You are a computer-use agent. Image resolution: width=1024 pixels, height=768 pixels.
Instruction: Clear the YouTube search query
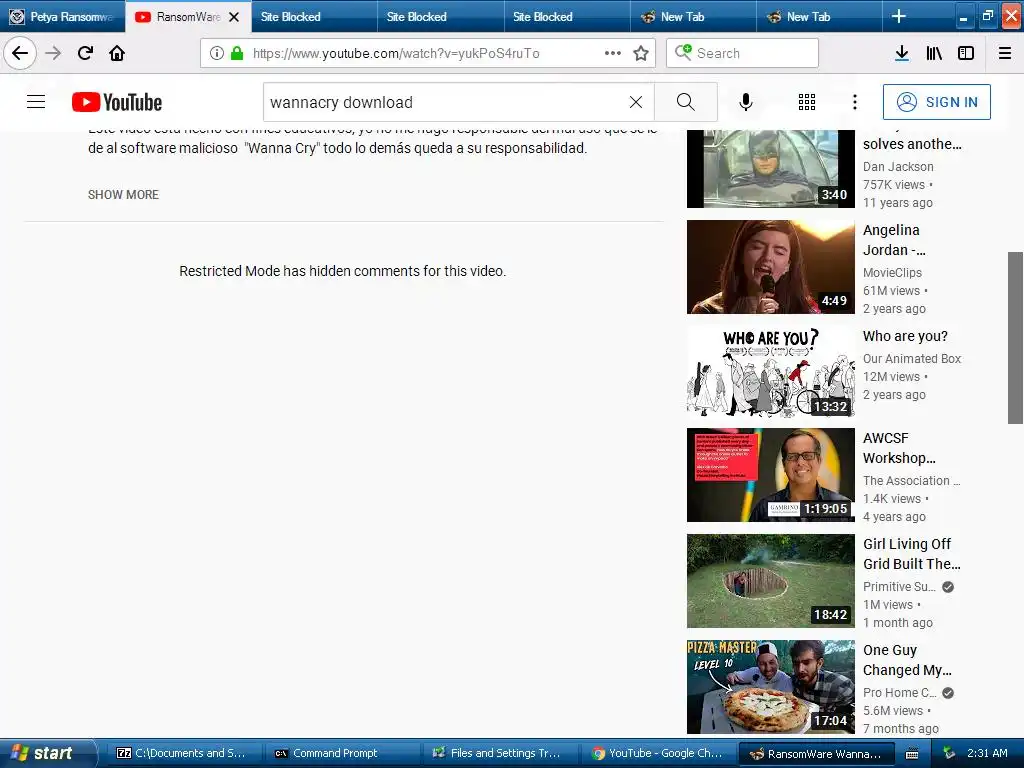point(635,102)
